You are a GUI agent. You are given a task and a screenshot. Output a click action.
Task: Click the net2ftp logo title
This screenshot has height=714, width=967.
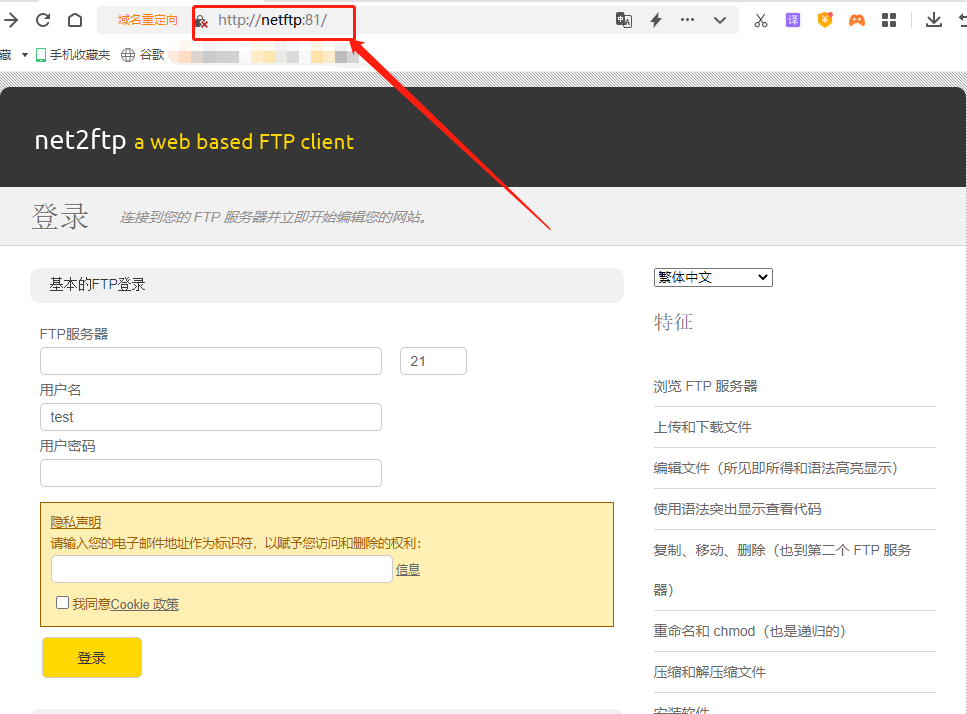80,141
